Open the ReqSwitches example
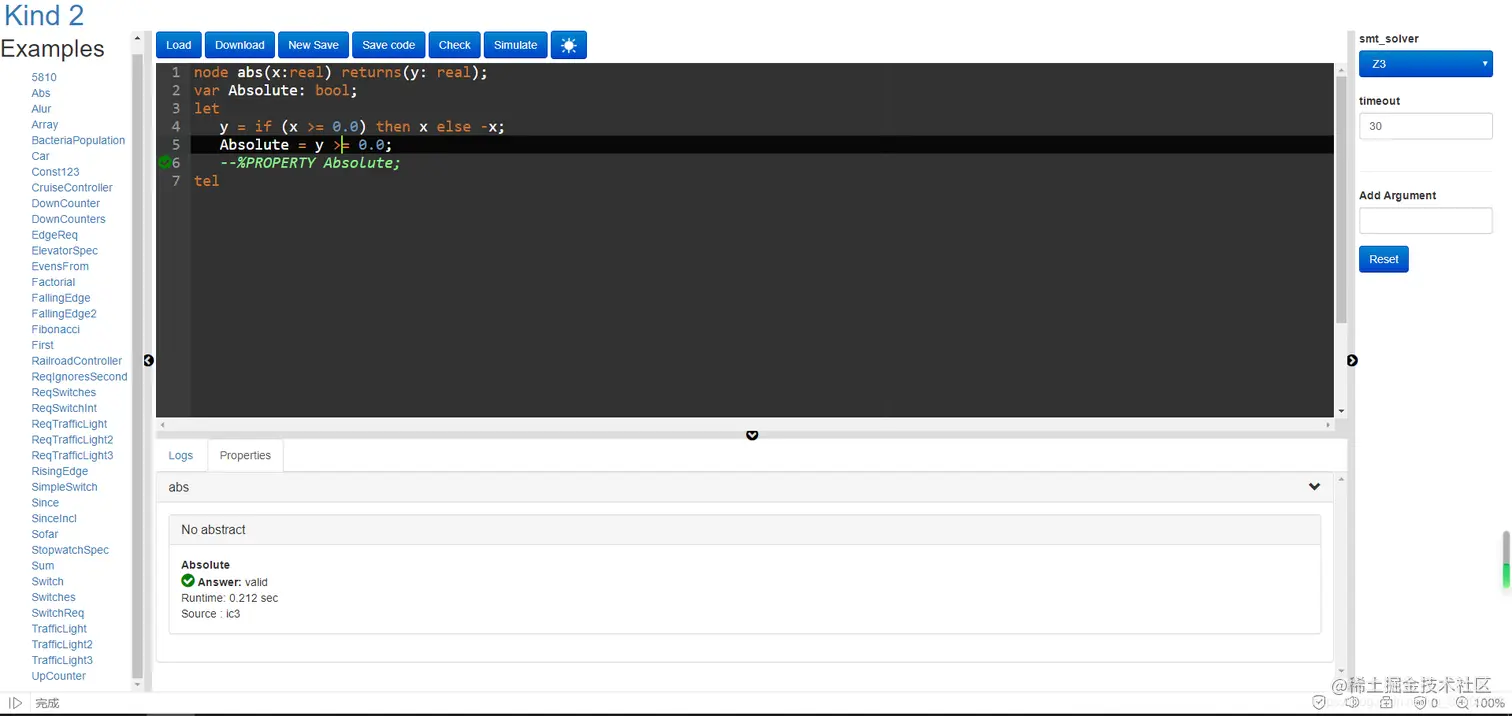 click(64, 392)
